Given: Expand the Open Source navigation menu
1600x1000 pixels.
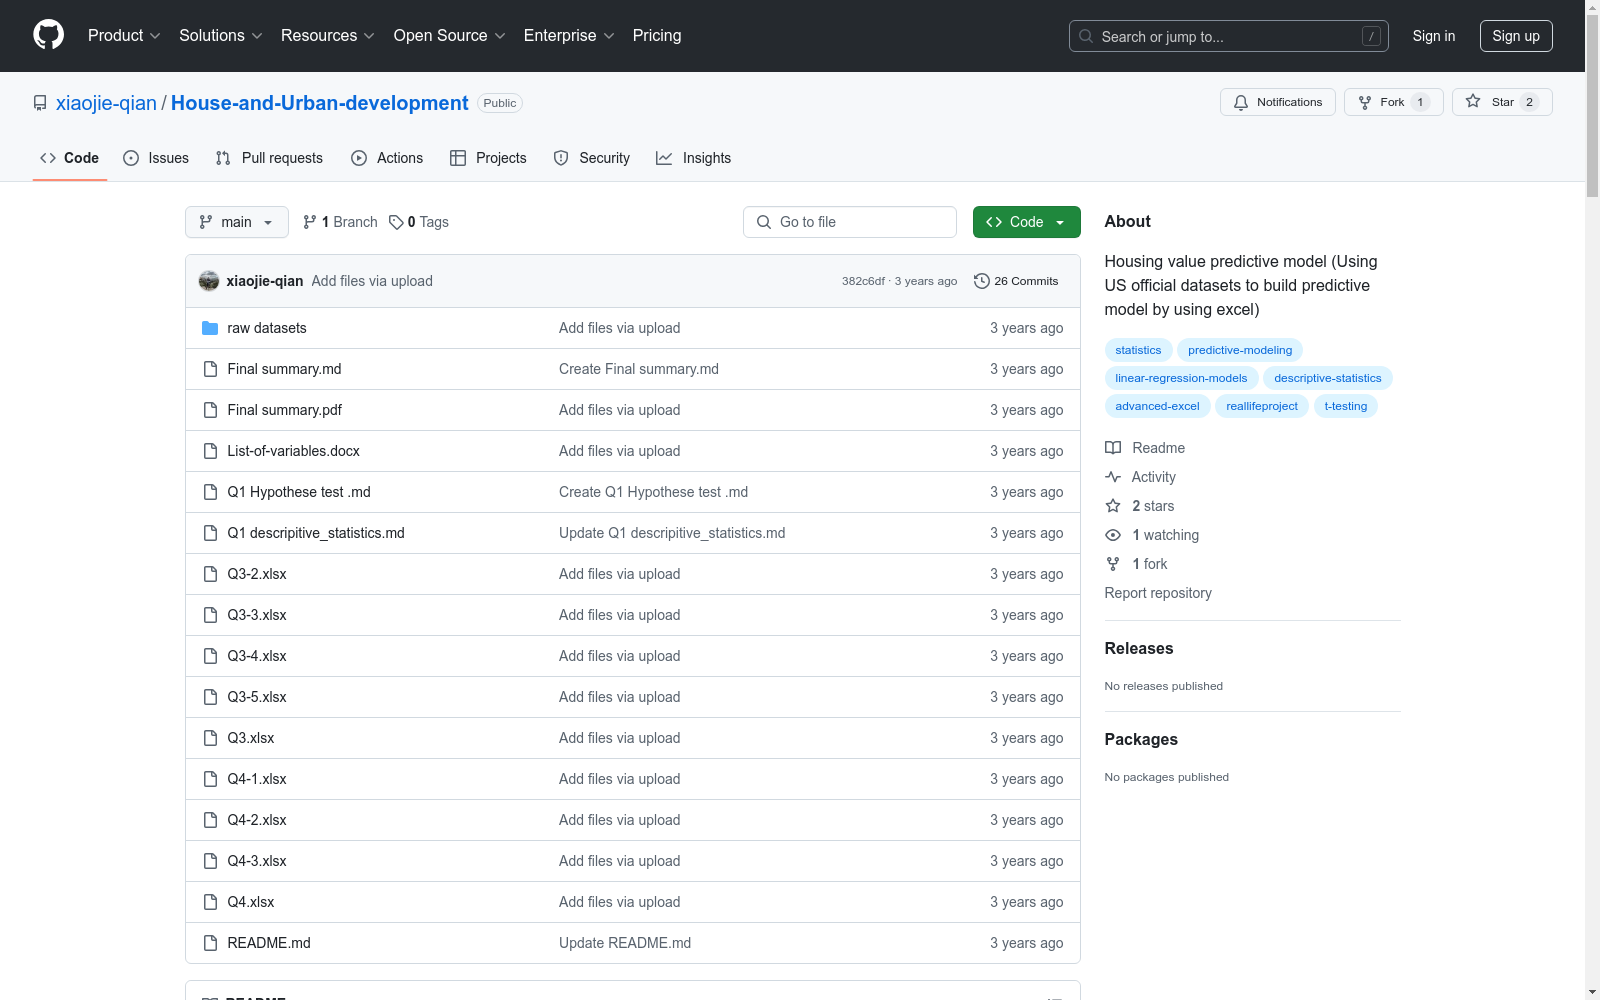Looking at the screenshot, I should 449,36.
